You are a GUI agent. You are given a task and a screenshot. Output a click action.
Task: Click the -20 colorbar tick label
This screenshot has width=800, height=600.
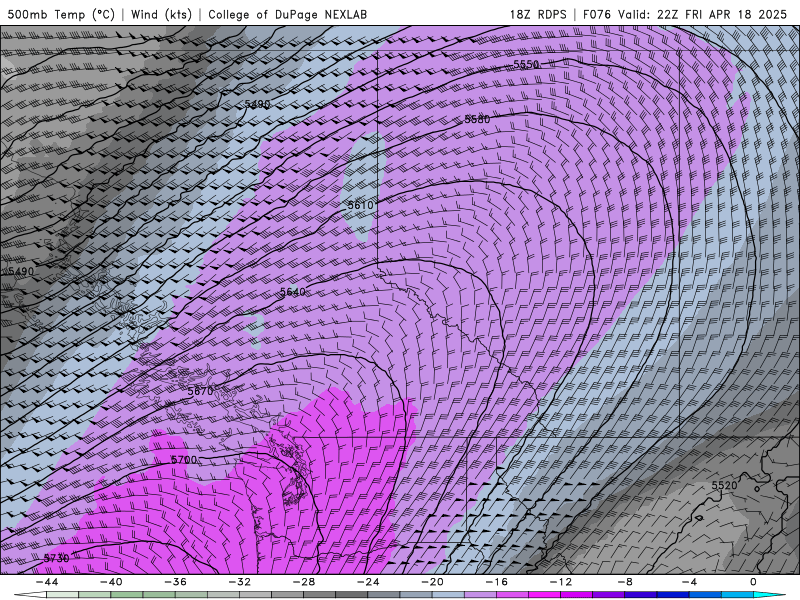pyautogui.click(x=432, y=582)
